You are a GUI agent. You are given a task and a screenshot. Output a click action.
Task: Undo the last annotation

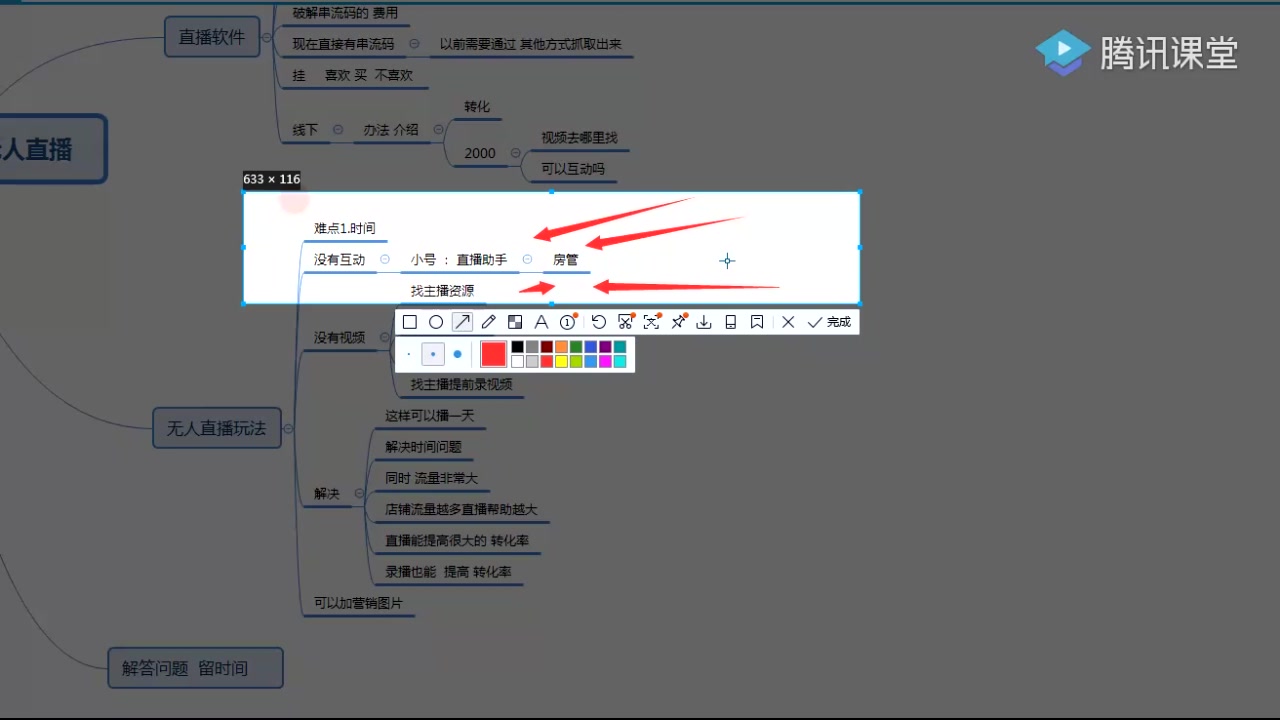pos(600,321)
